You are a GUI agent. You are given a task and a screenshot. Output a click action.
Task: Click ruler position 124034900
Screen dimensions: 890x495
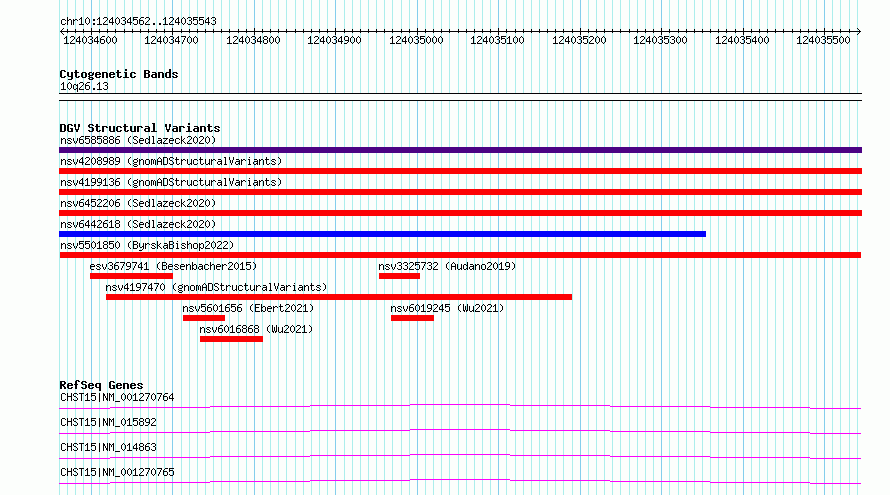click(x=334, y=40)
